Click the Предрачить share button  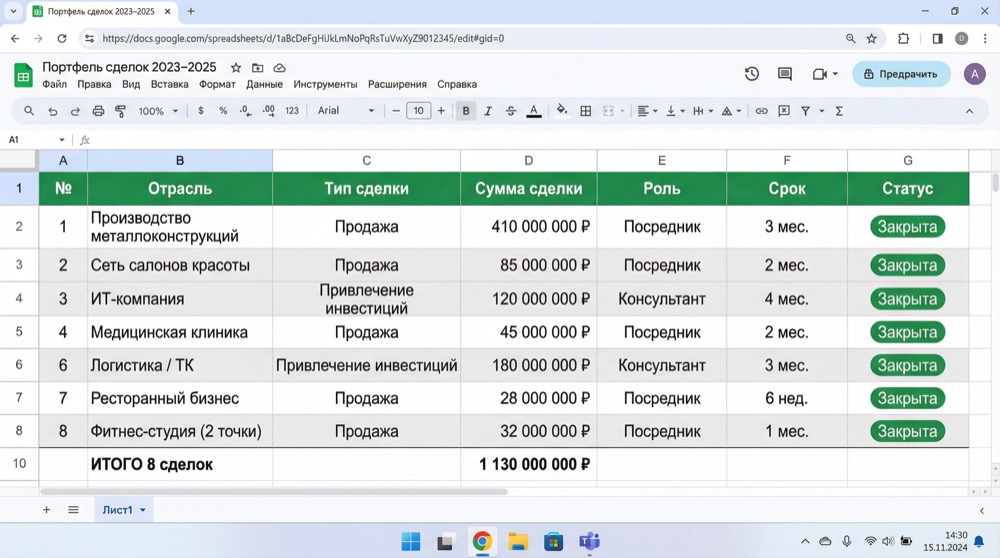pos(901,74)
